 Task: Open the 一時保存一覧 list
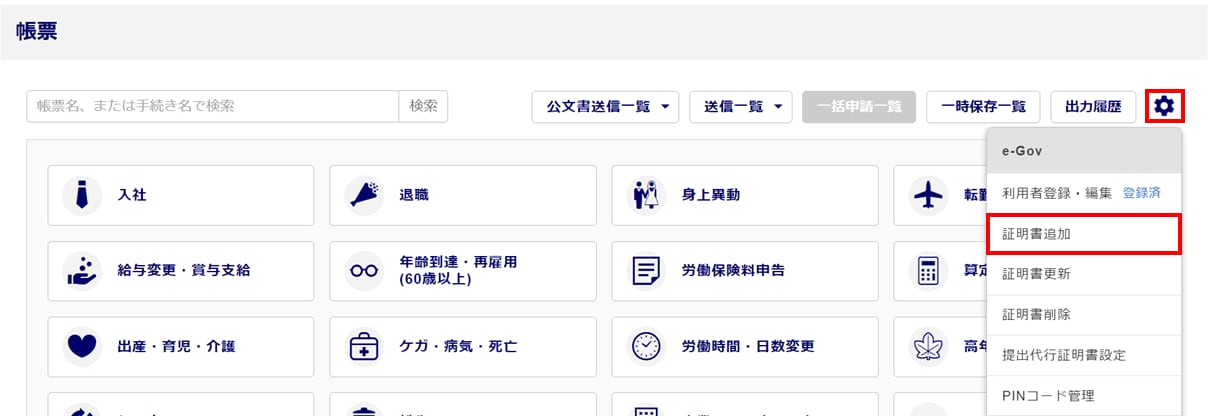point(983,106)
